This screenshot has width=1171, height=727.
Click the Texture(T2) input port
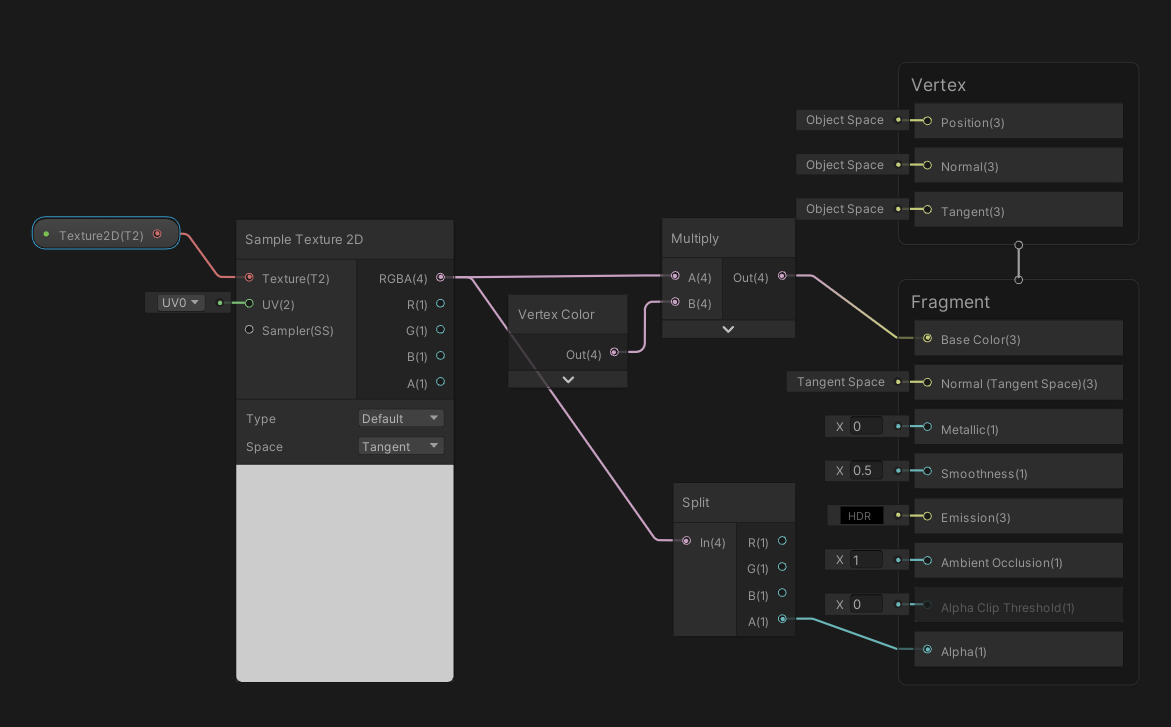[249, 277]
